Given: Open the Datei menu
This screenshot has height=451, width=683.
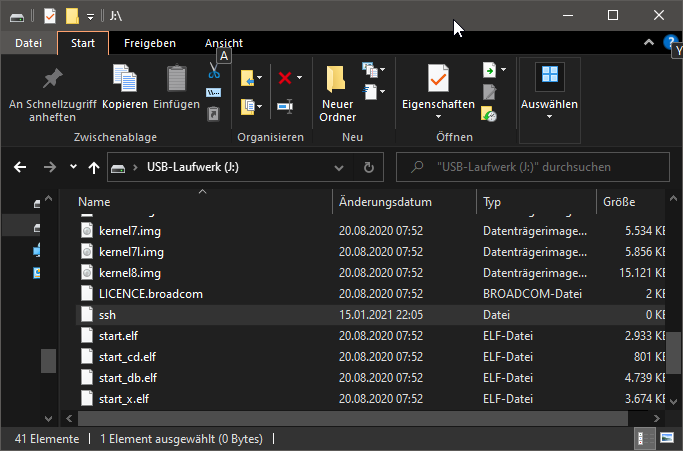Looking at the screenshot, I should click(28, 43).
